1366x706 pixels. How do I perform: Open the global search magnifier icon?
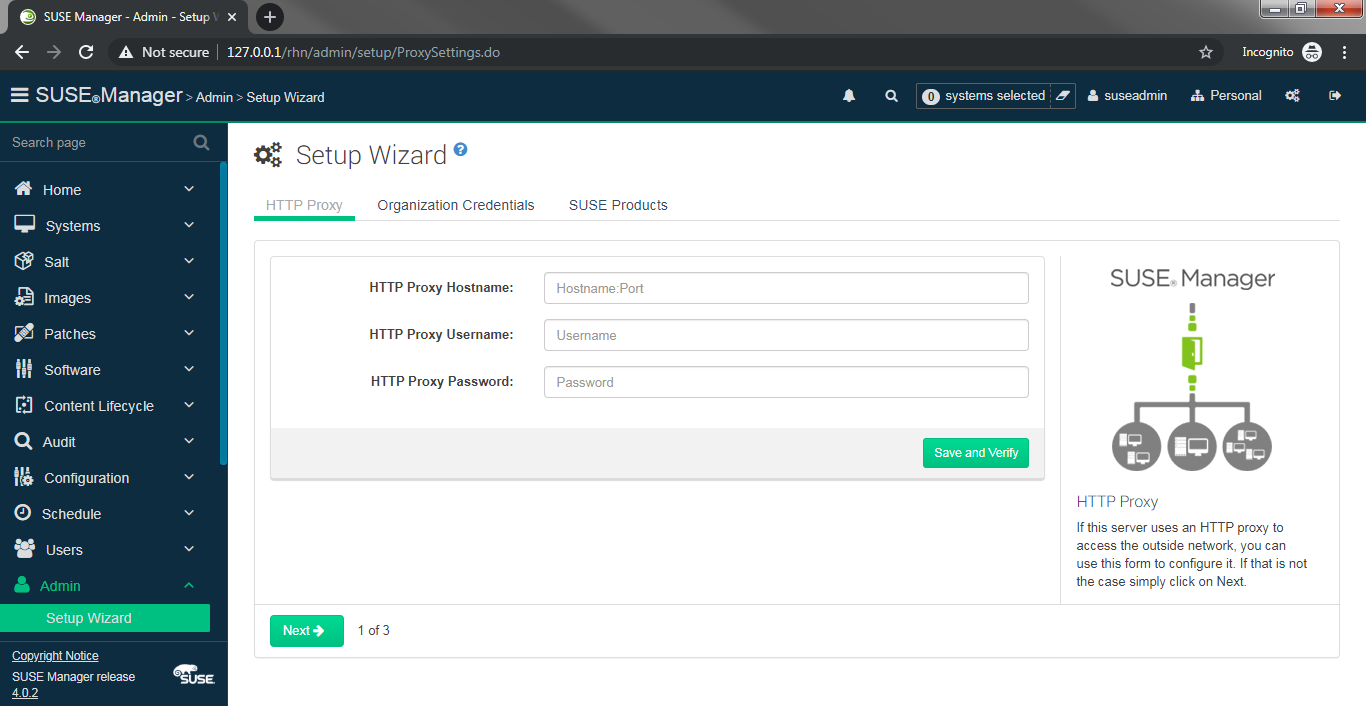click(x=891, y=95)
